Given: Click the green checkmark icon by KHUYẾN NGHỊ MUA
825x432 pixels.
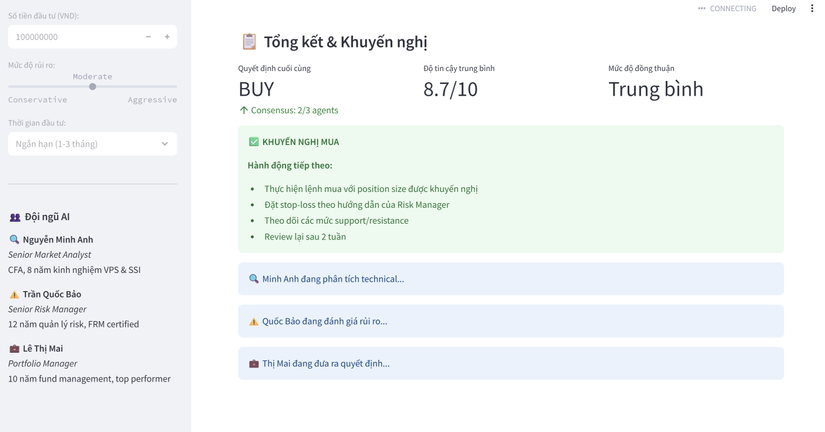Looking at the screenshot, I should point(254,142).
